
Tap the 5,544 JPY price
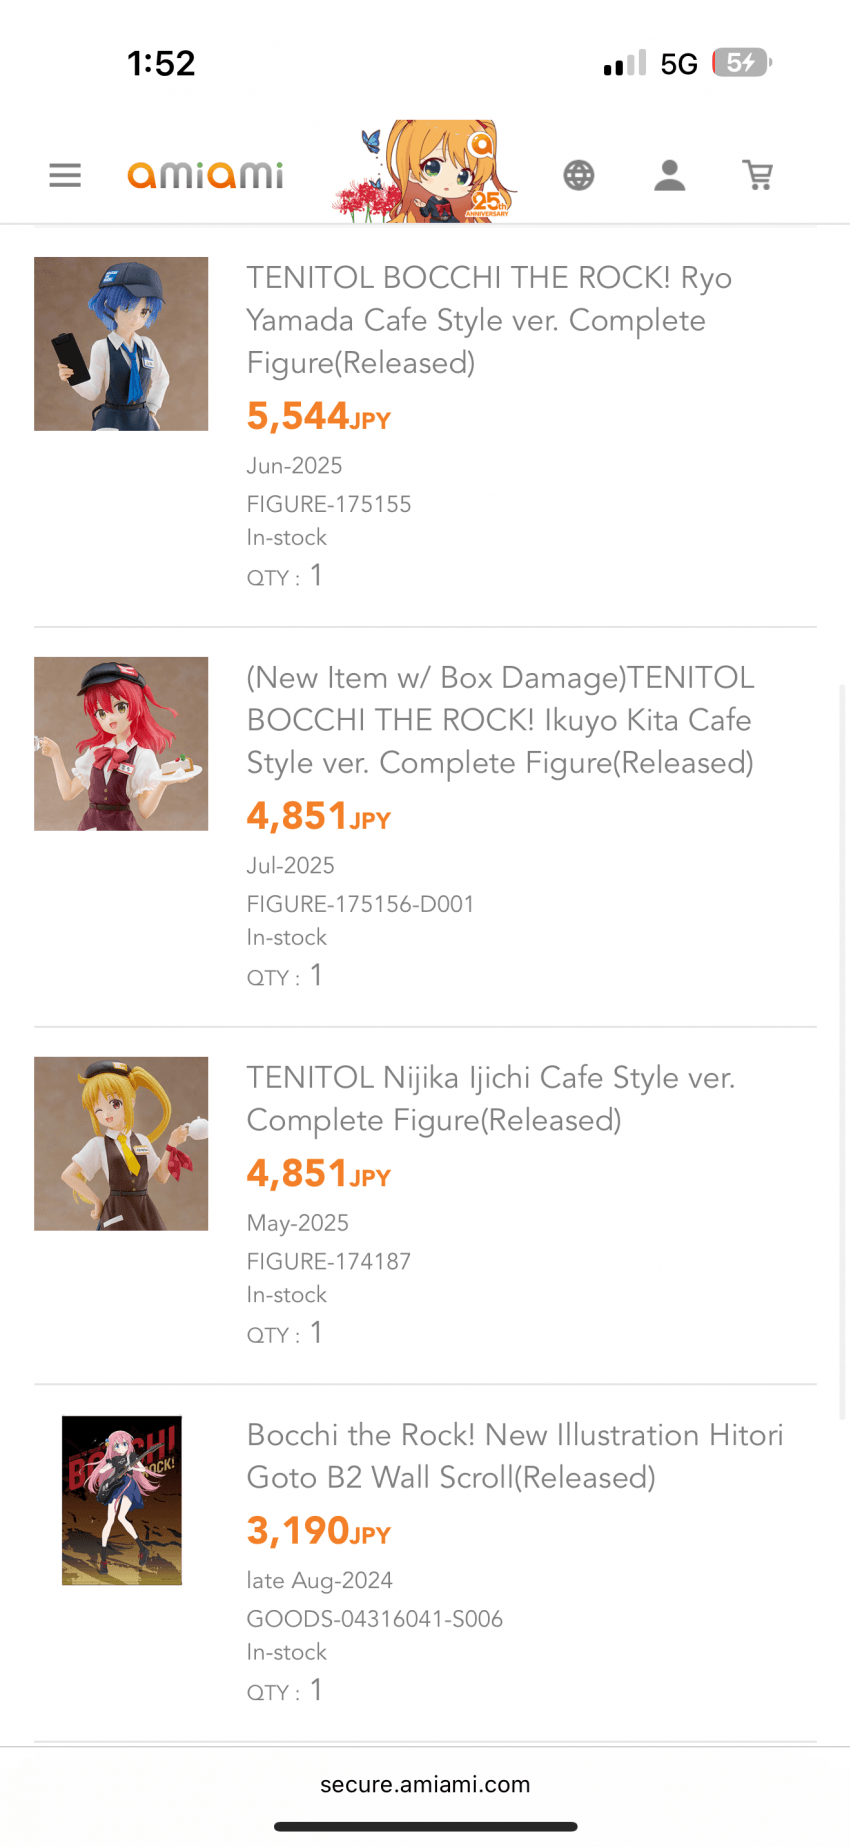pyautogui.click(x=318, y=416)
